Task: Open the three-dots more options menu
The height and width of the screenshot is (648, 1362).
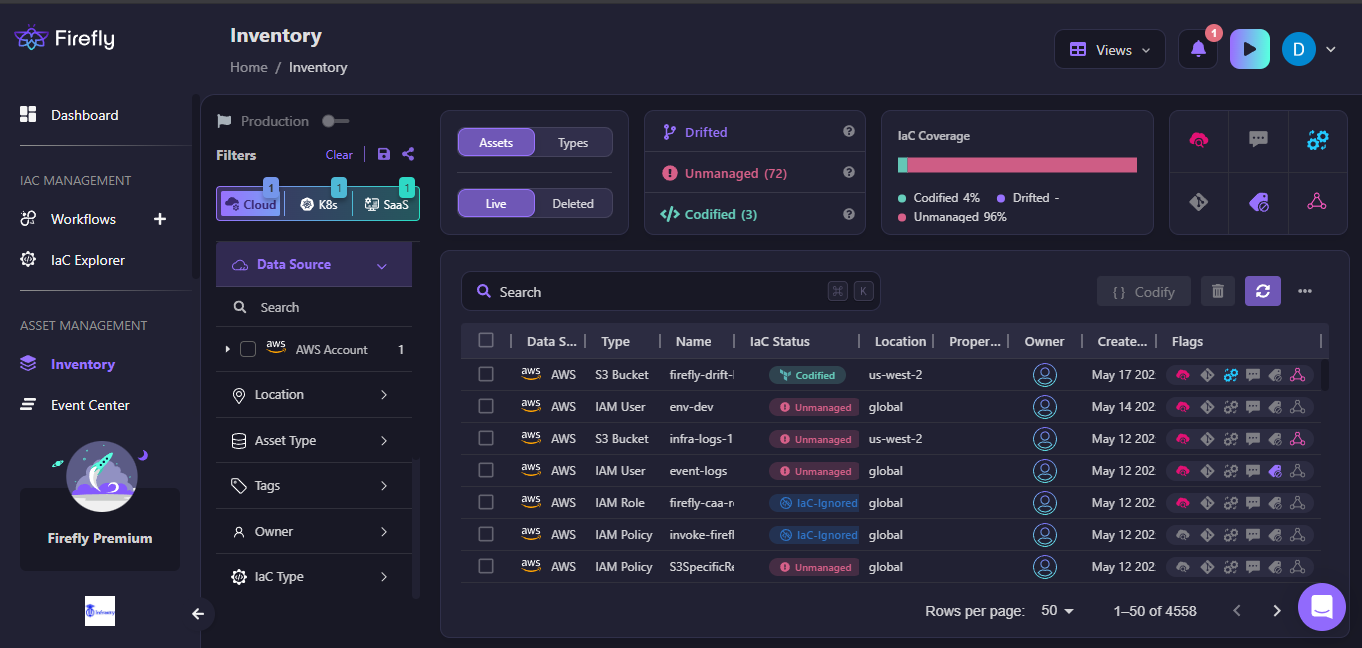Action: [x=1305, y=291]
